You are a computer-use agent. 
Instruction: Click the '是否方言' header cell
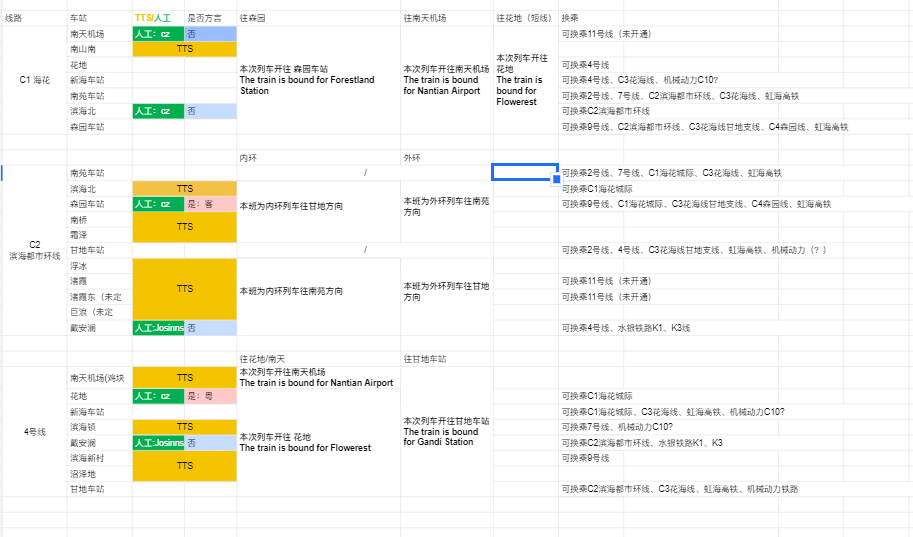[210, 18]
